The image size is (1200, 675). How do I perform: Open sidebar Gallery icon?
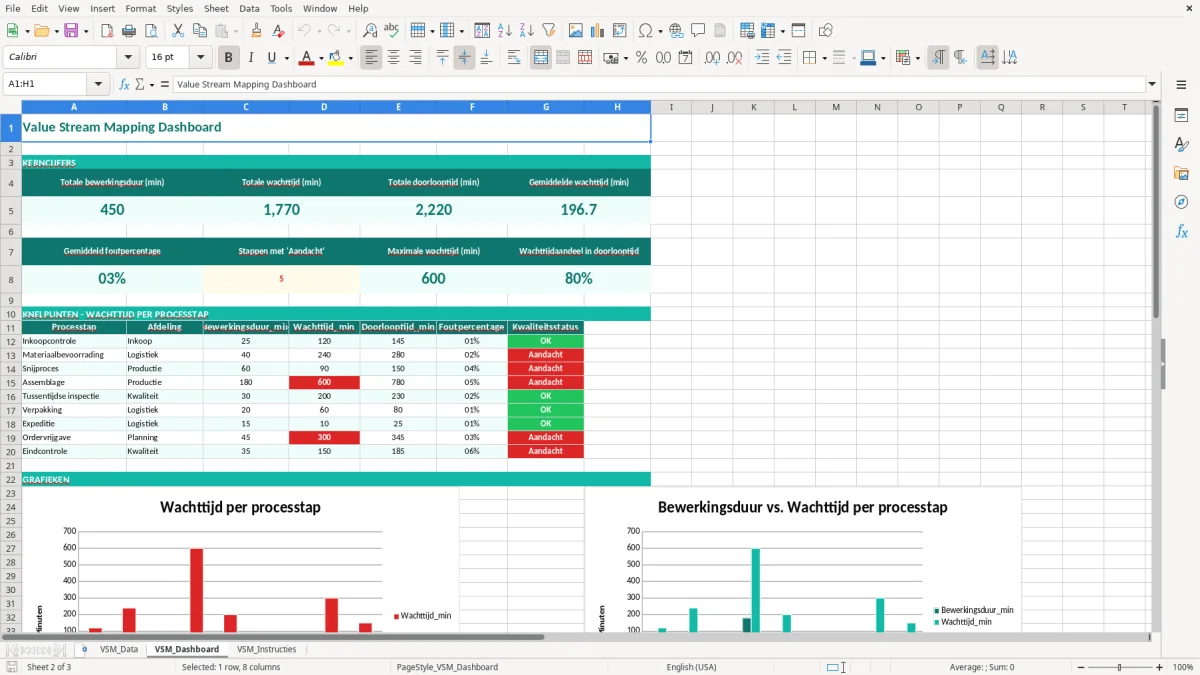pyautogui.click(x=1181, y=173)
